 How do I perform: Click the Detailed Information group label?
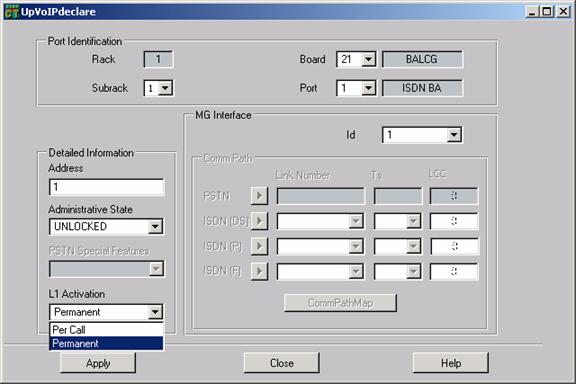[x=91, y=152]
